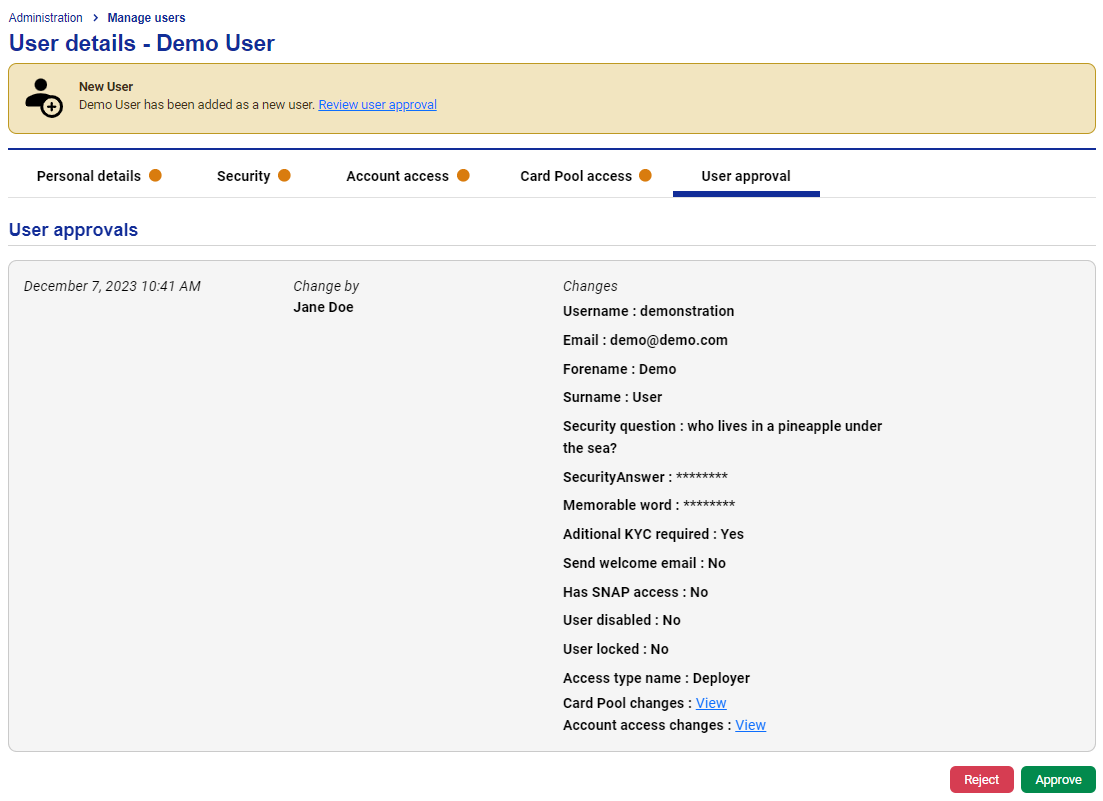Click the Surname : User line
Image resolution: width=1103 pixels, height=801 pixels.
613,397
